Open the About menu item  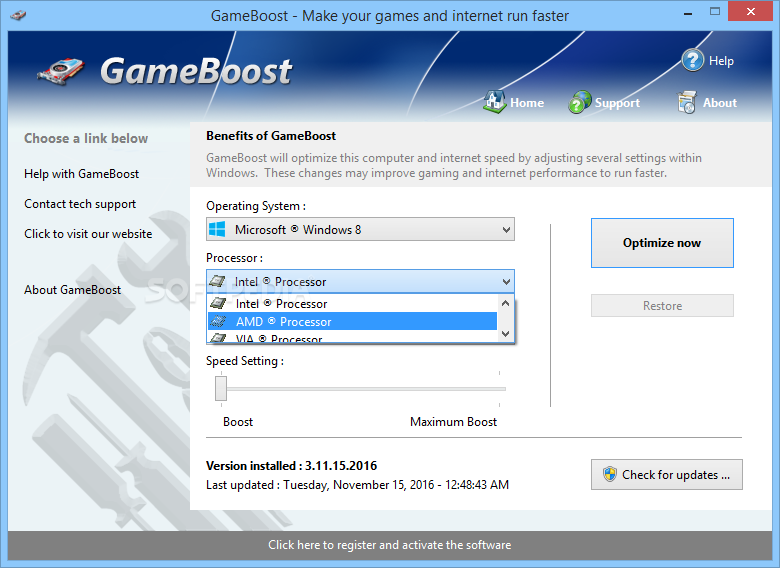click(707, 102)
